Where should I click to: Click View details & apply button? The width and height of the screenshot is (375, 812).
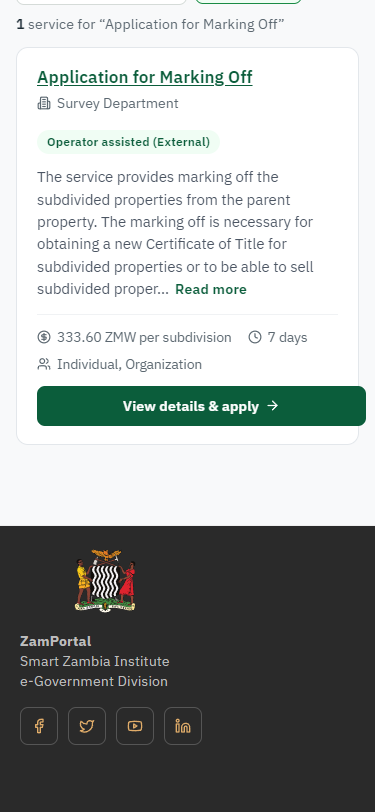201,406
